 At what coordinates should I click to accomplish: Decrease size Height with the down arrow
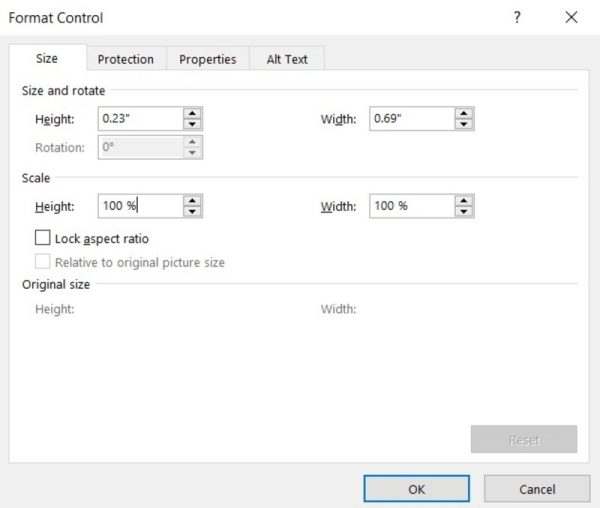[192, 124]
